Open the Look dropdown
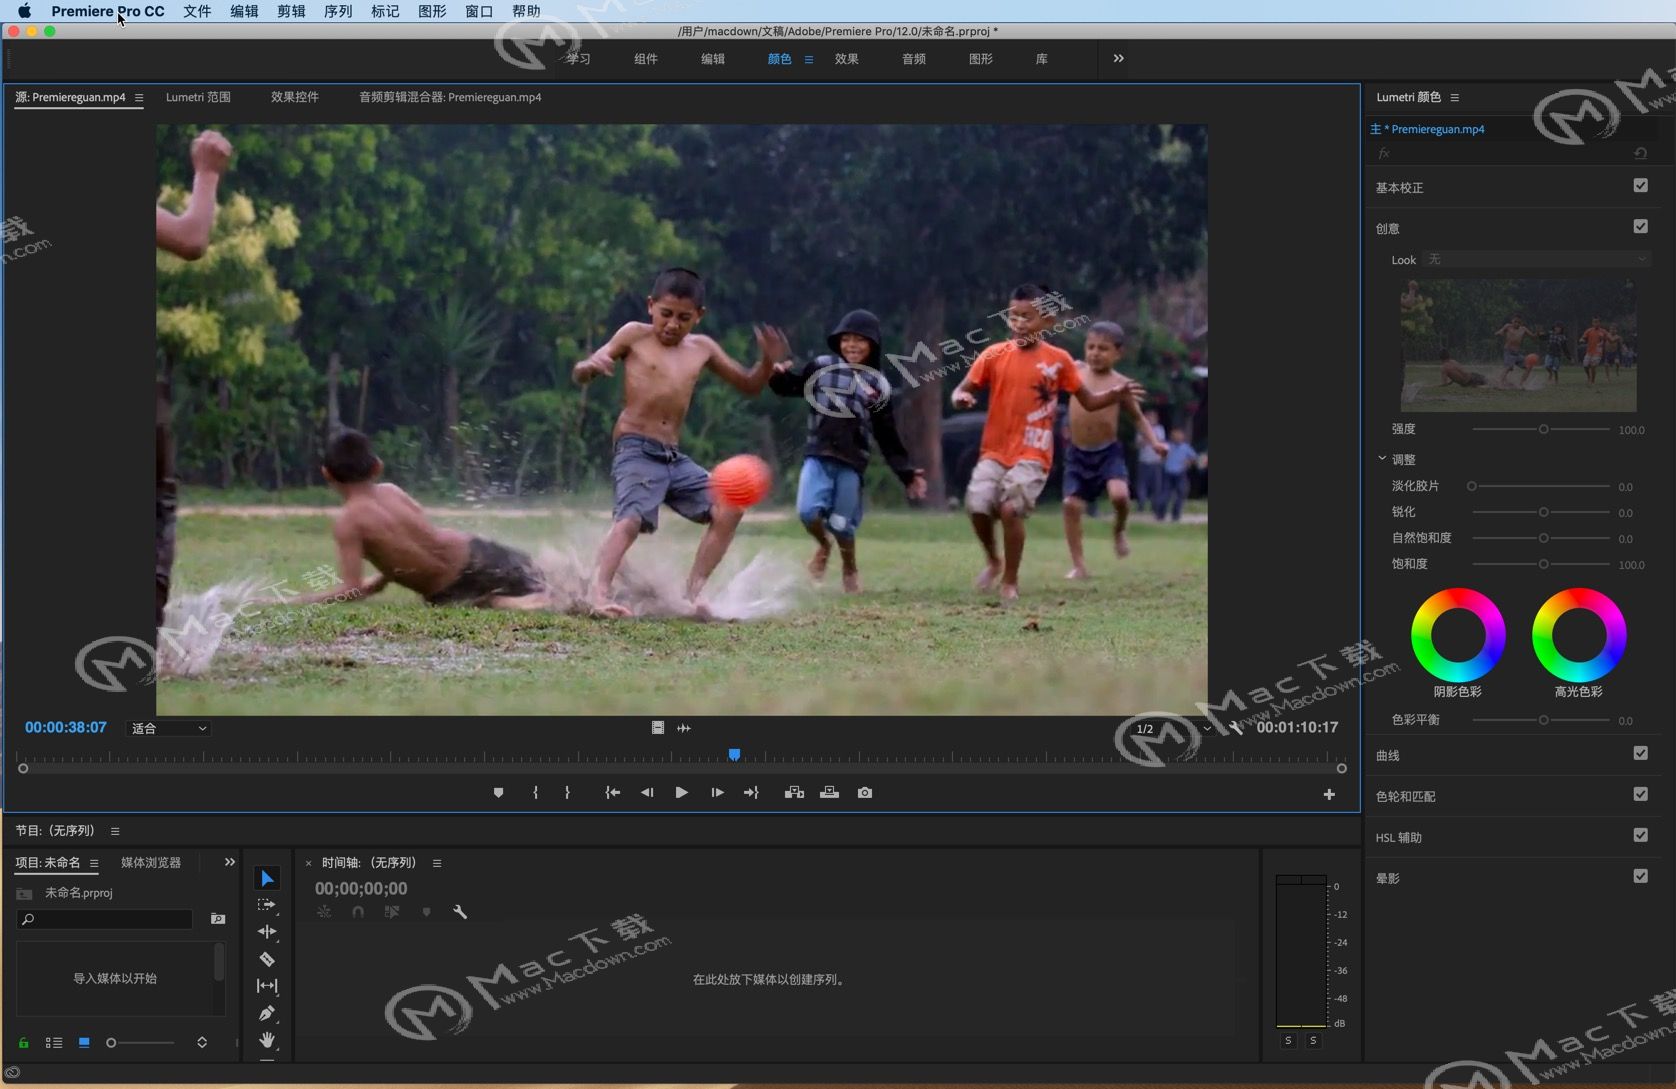 click(1536, 259)
